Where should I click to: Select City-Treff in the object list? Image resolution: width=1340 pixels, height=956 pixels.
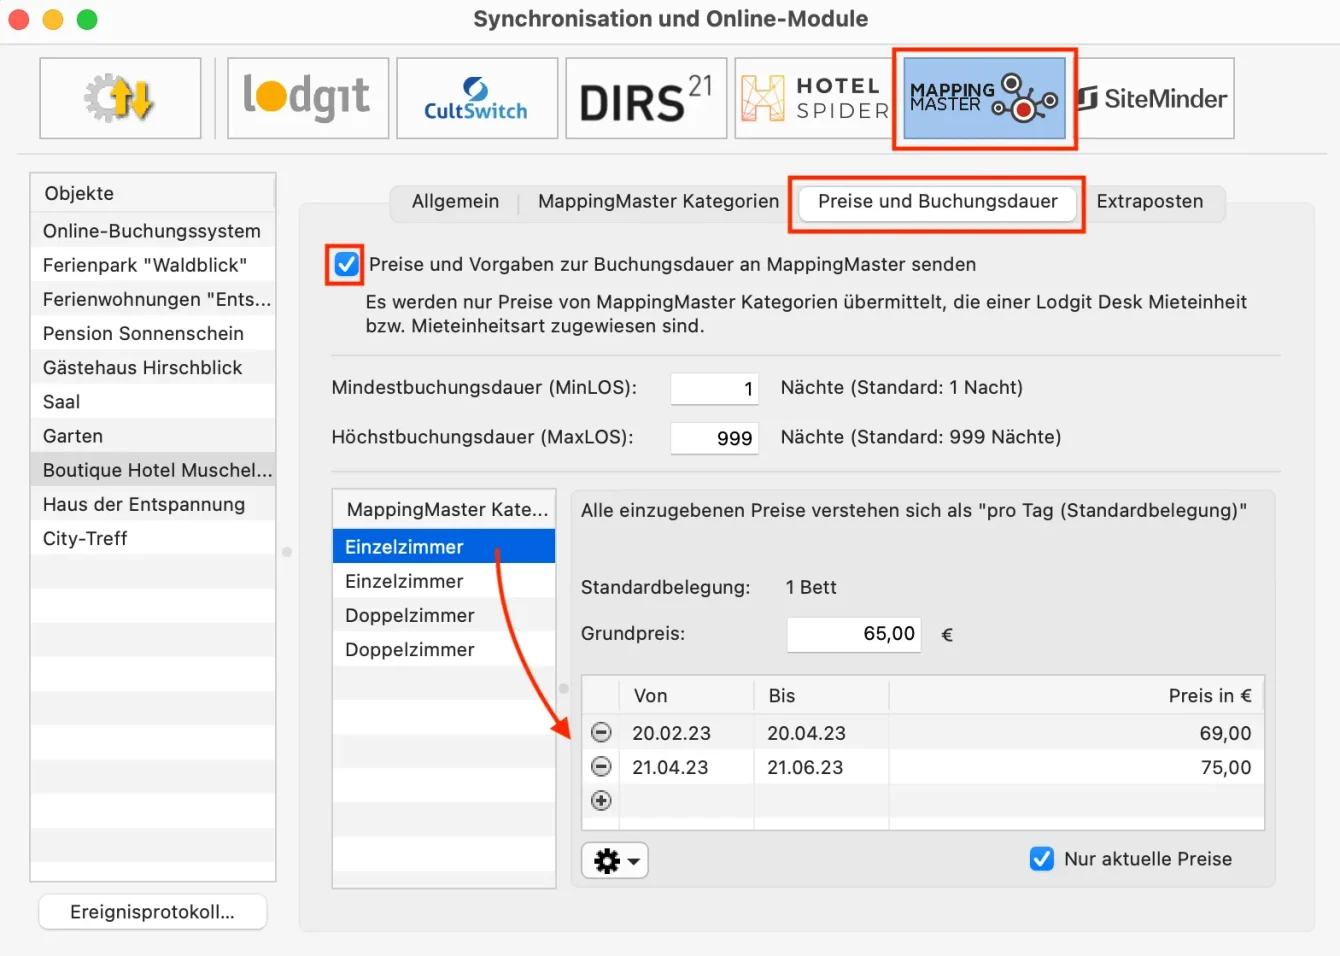(153, 538)
